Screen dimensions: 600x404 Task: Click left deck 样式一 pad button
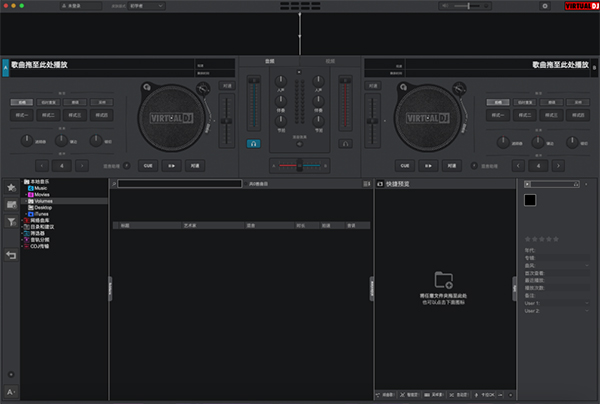22,116
